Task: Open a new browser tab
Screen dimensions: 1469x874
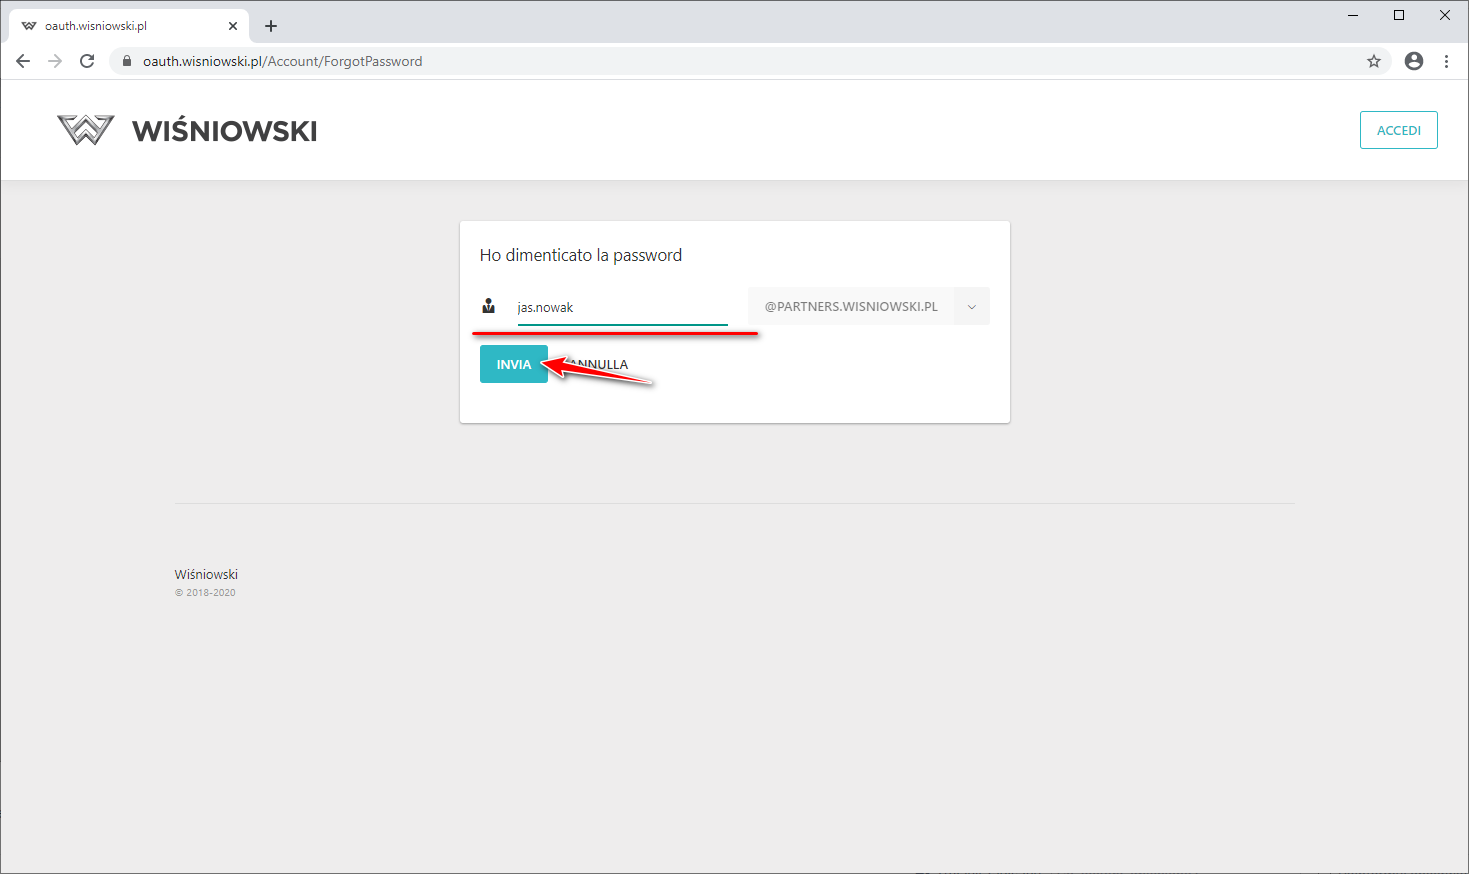Action: tap(271, 26)
